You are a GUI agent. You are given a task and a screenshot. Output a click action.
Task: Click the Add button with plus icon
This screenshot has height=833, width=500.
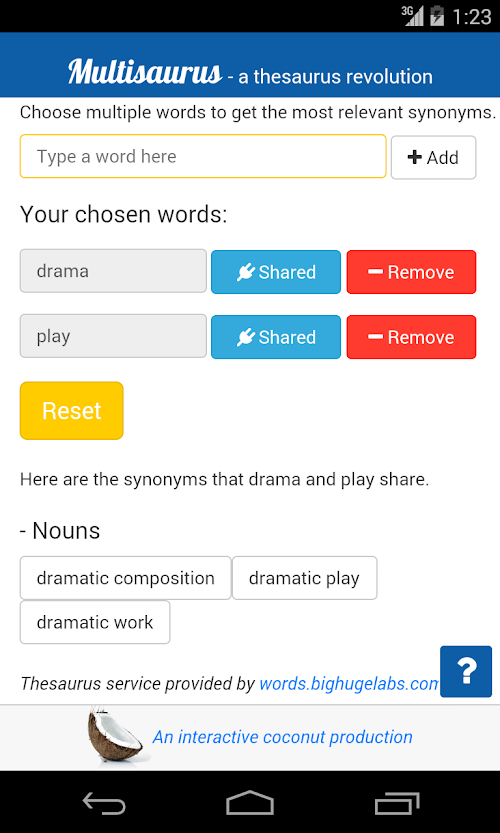[434, 157]
